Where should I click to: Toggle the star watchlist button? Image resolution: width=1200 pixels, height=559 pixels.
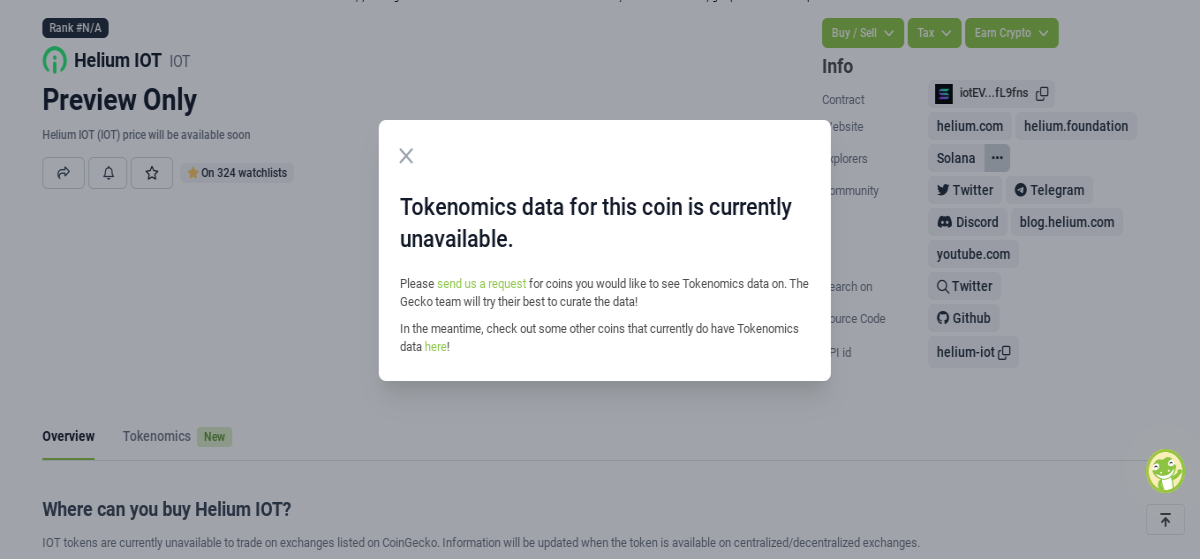tap(152, 173)
